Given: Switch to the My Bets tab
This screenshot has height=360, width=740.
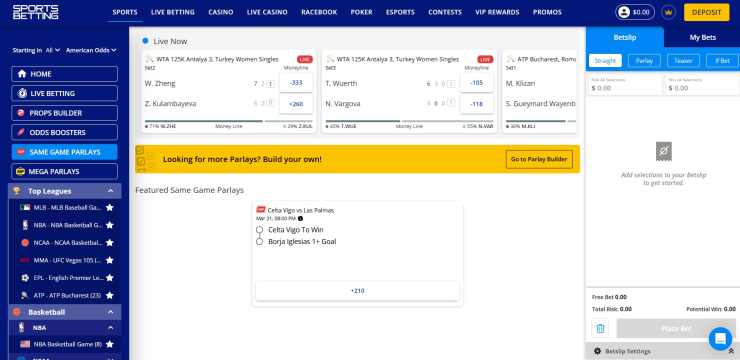Looking at the screenshot, I should click(x=703, y=37).
